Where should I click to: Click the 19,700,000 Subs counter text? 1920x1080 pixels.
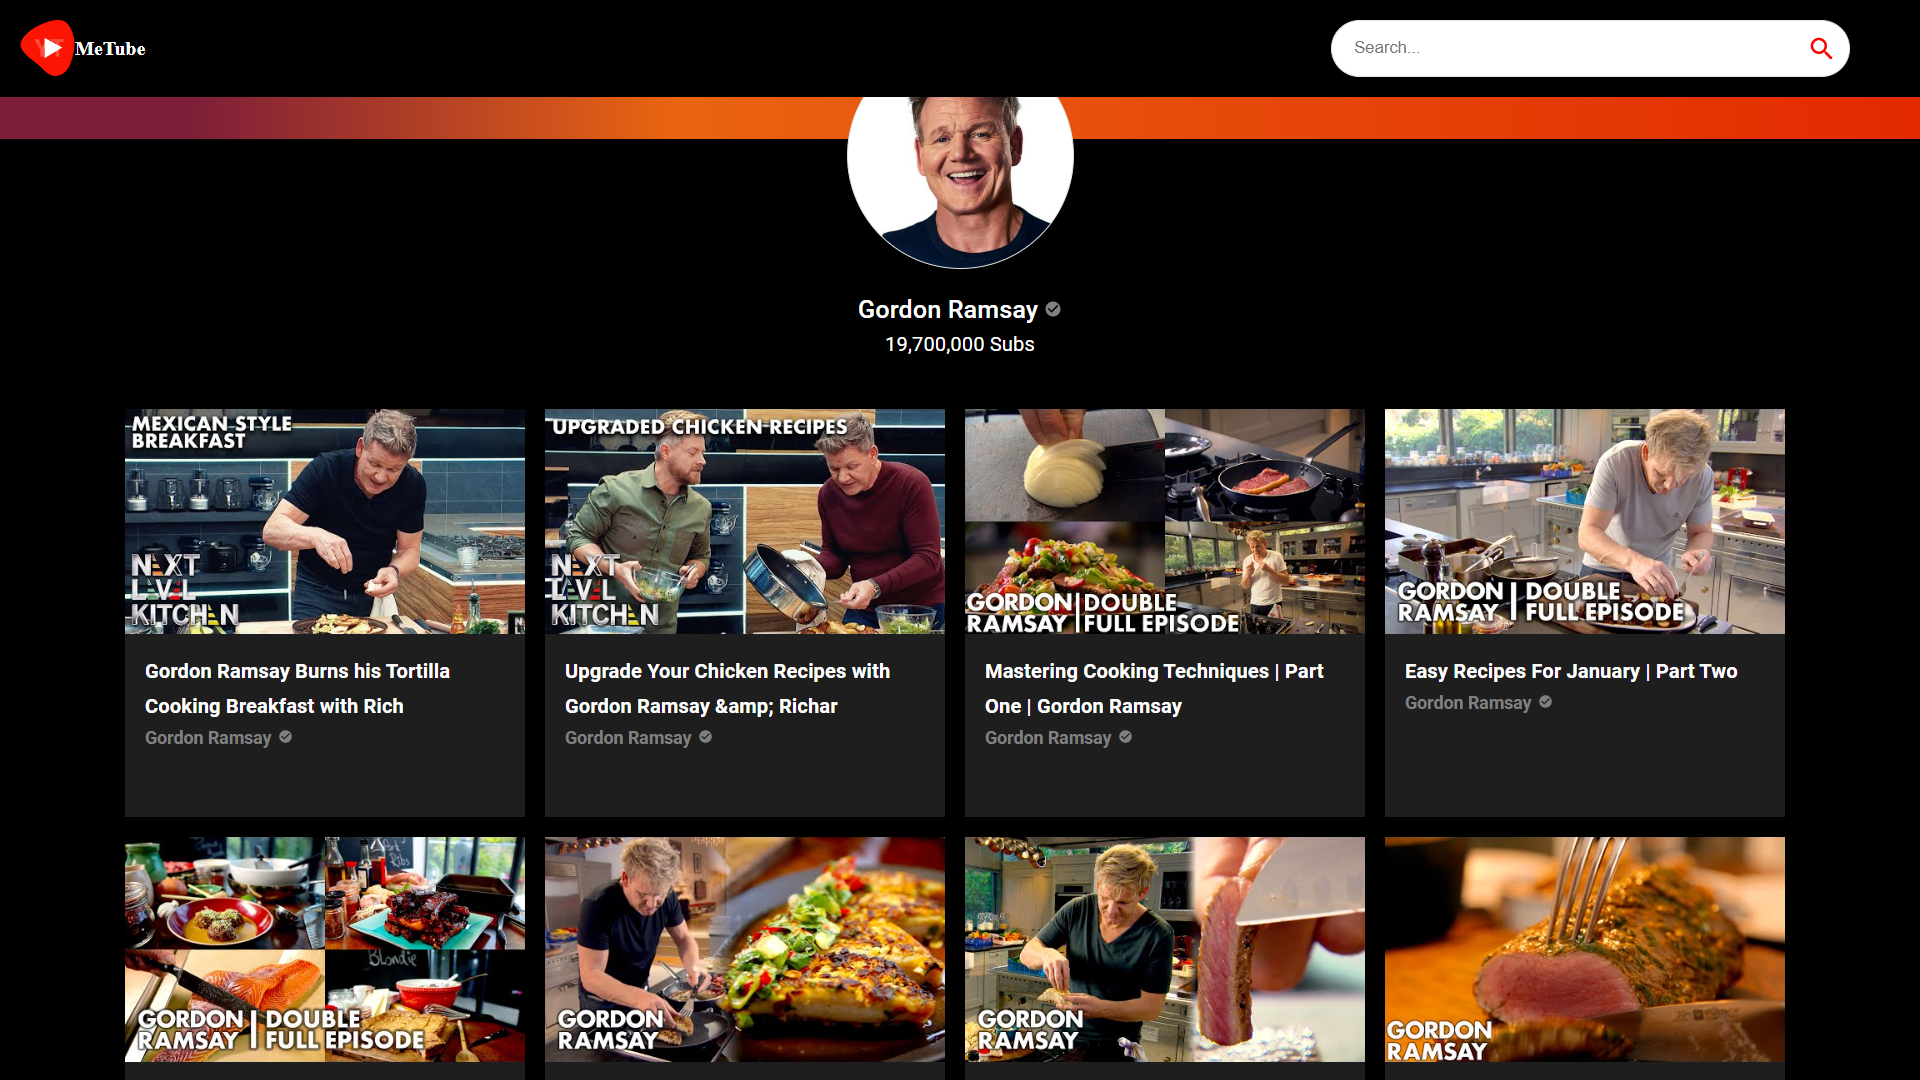[959, 344]
